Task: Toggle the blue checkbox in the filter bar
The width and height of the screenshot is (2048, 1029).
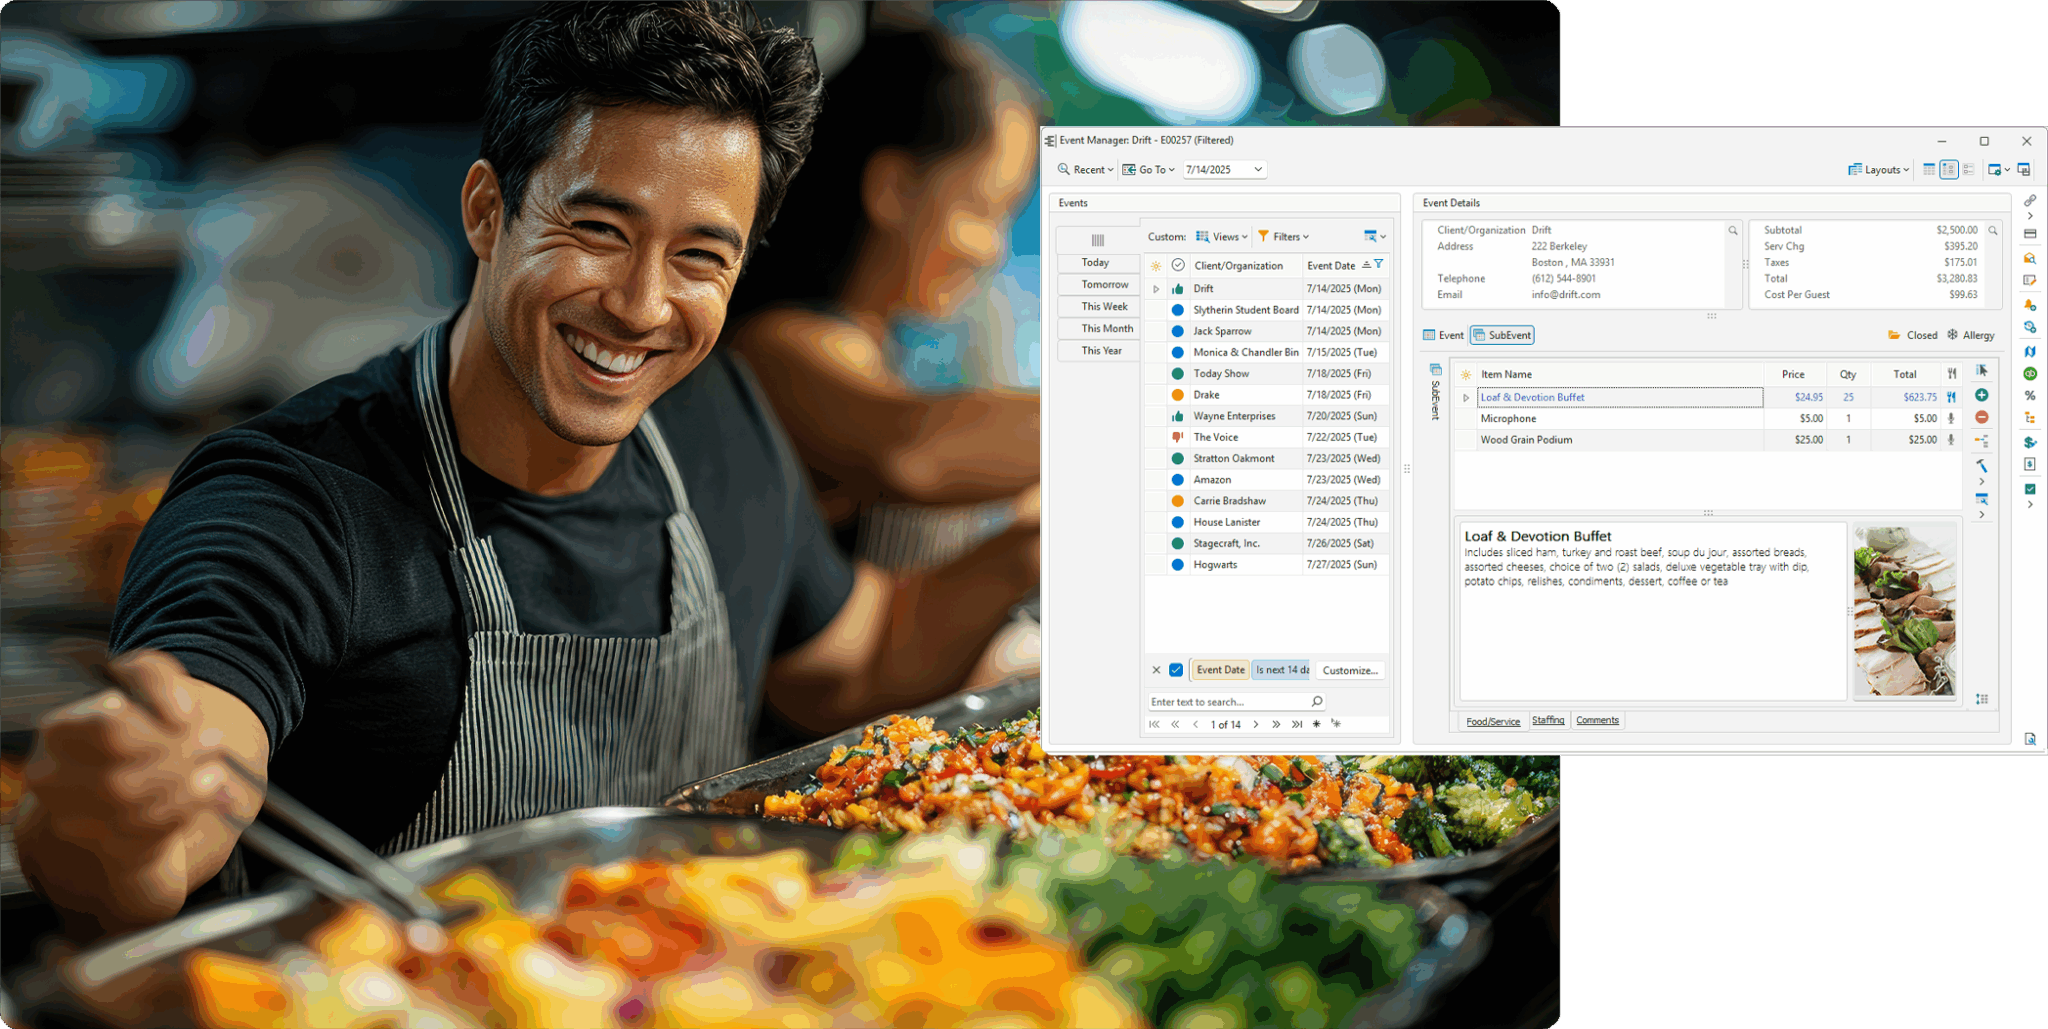Action: 1174,669
